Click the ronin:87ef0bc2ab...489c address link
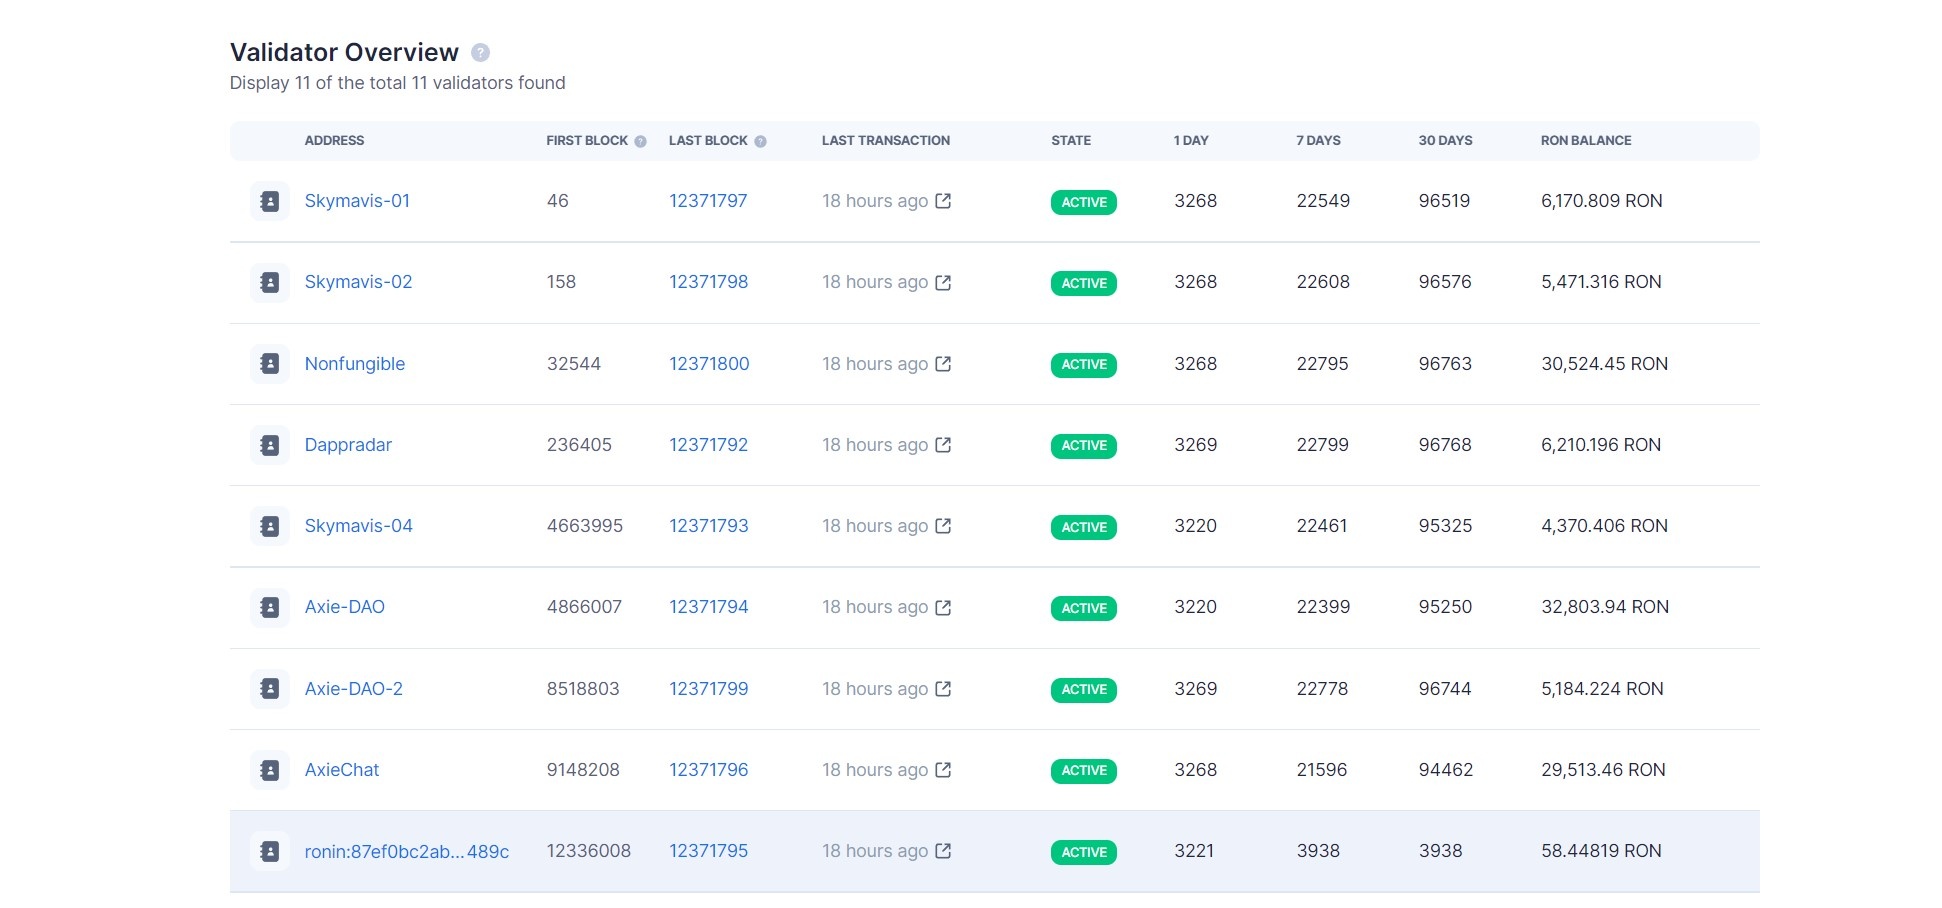The width and height of the screenshot is (1942, 908). (407, 851)
